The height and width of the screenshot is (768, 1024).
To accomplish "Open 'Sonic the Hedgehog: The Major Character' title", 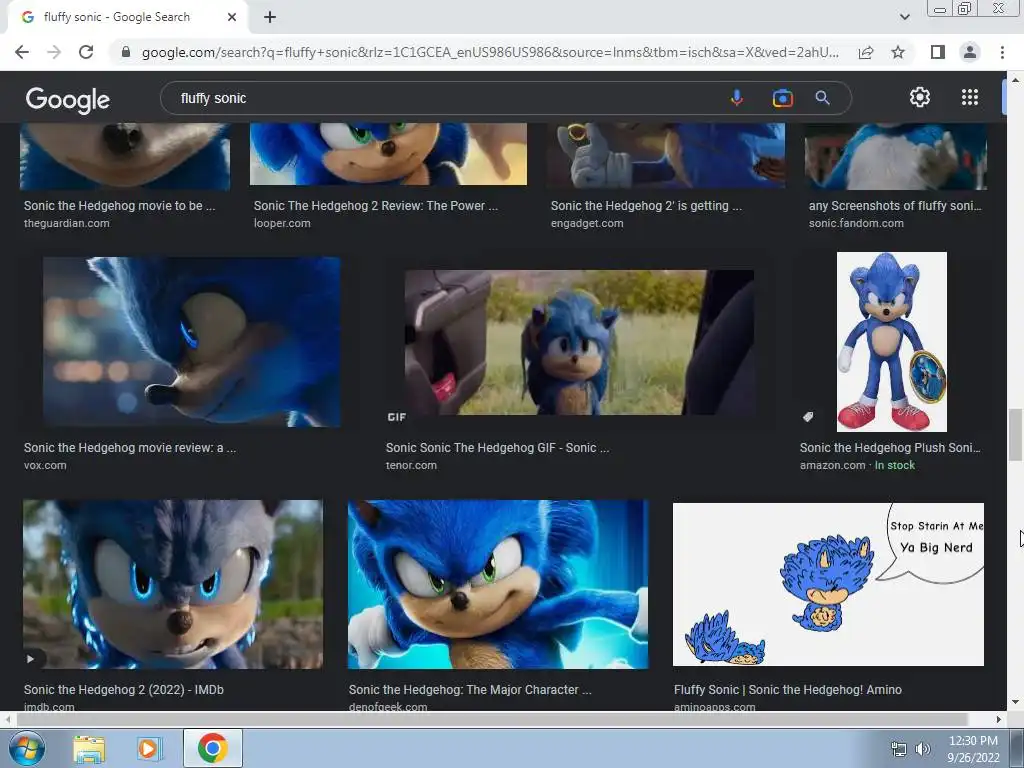I will coord(470,690).
